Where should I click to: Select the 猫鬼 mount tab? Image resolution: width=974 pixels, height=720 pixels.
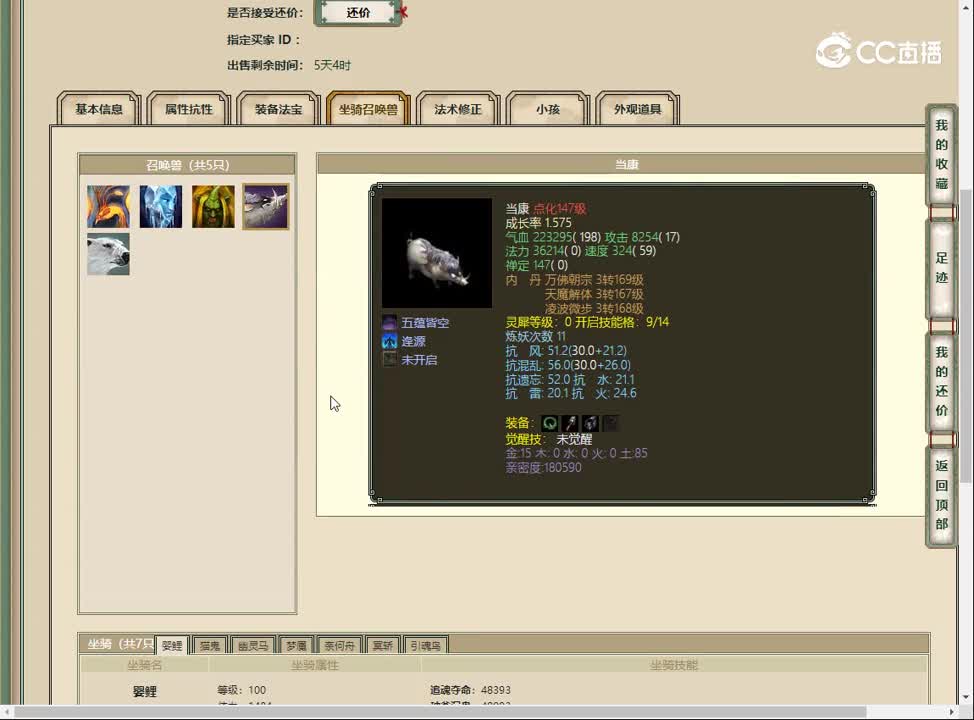207,644
